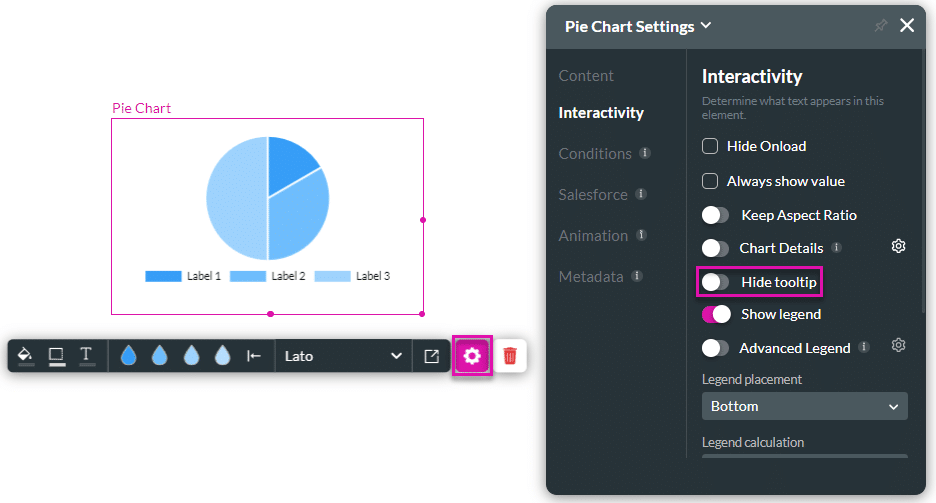The image size is (936, 503).
Task: Delete the pie chart with trash icon
Action: pyautogui.click(x=510, y=356)
